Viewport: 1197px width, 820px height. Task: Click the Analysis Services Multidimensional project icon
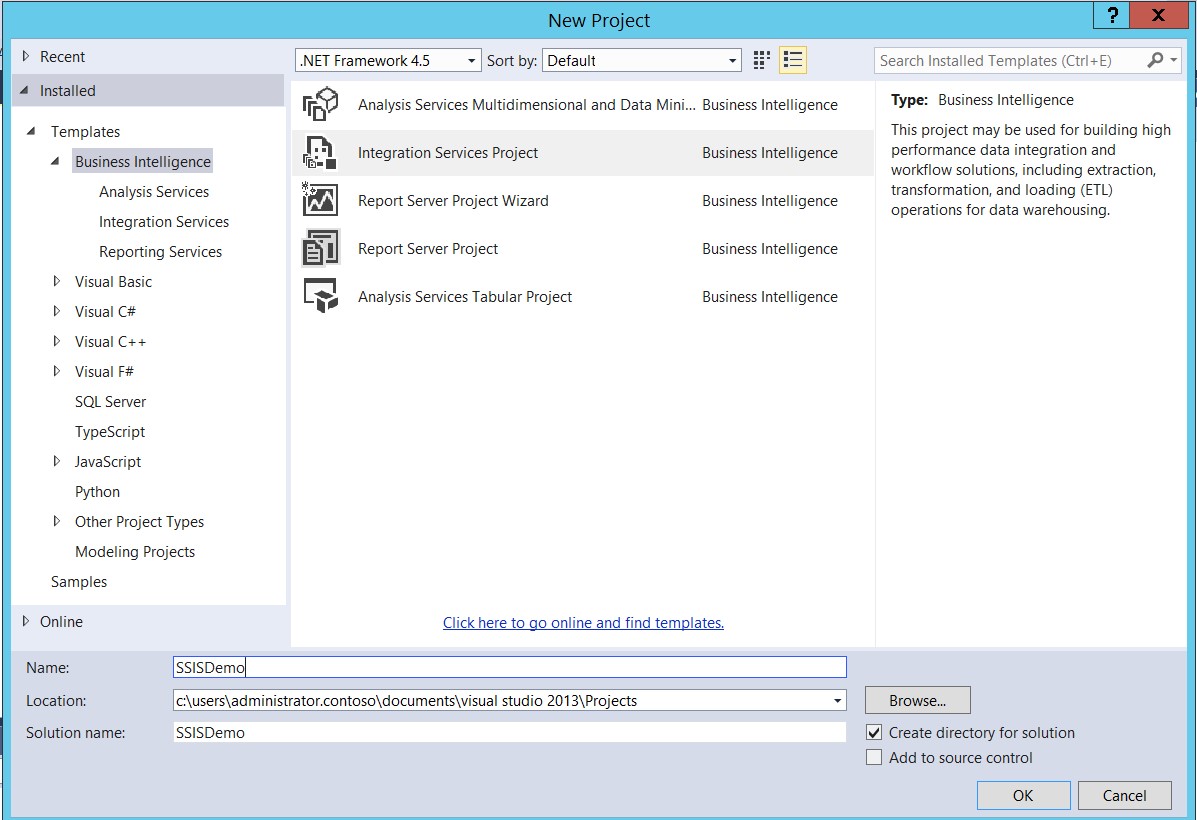(x=321, y=105)
